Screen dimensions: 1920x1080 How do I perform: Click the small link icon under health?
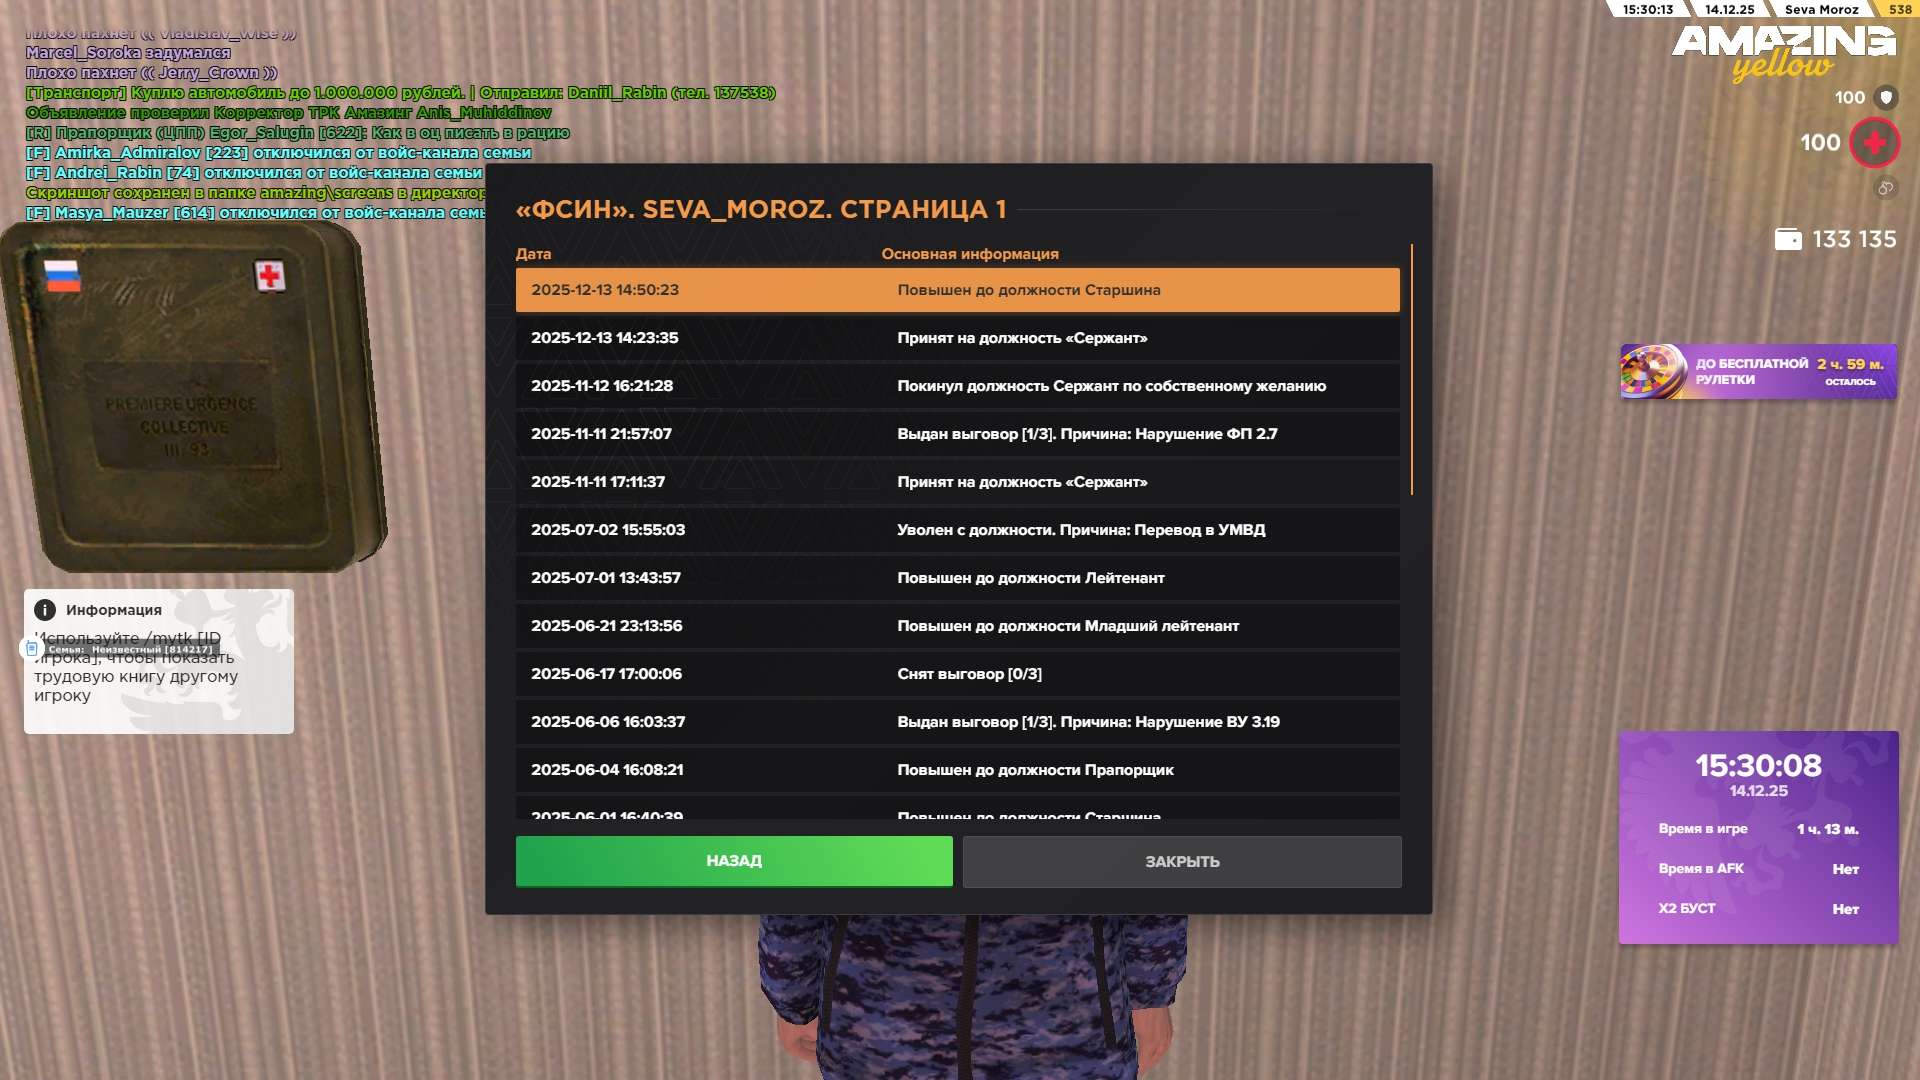pos(1885,188)
